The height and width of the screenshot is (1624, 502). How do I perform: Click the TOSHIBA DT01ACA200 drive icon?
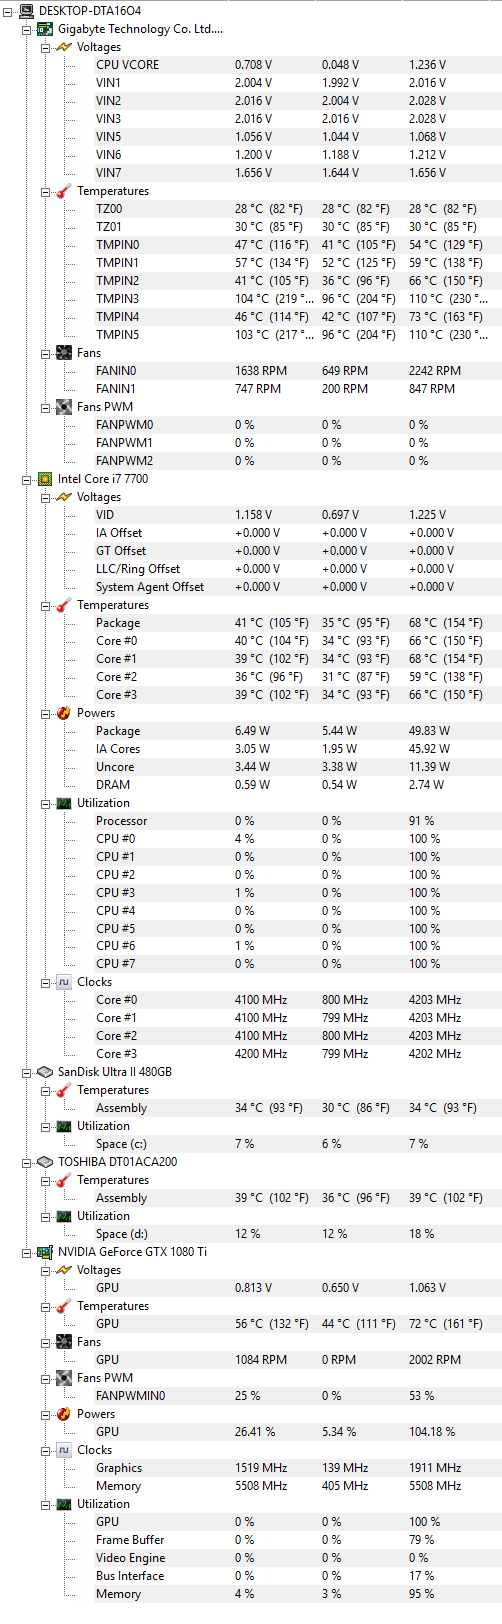point(44,1162)
